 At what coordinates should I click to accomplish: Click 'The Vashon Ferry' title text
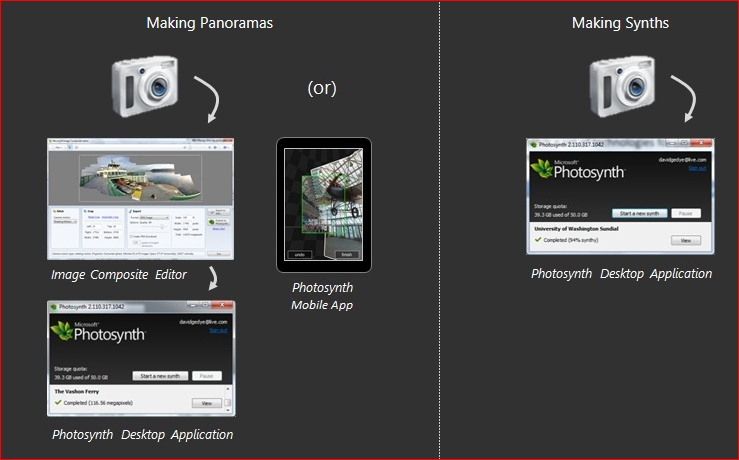[76, 391]
